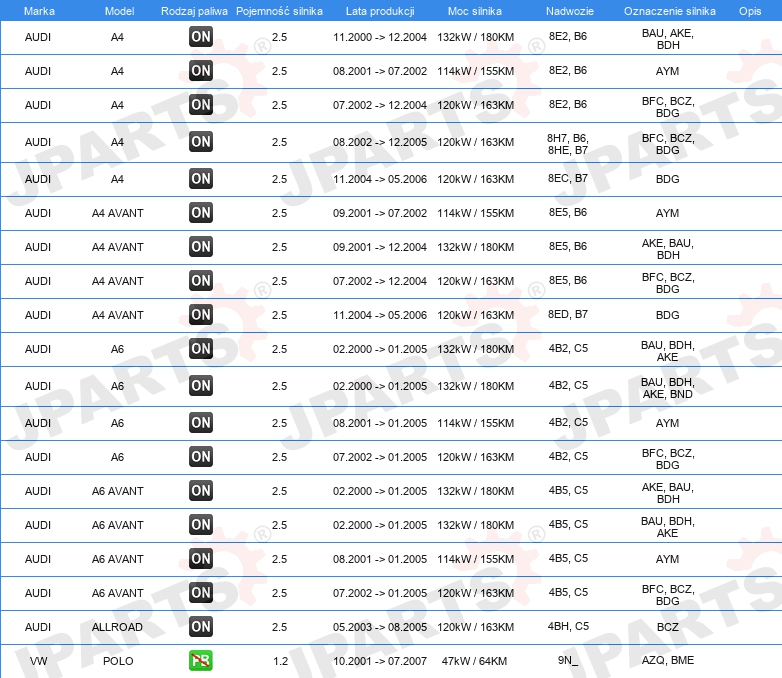The width and height of the screenshot is (782, 678).
Task: Click the ON icon in the A4 8H7, B6 row
Action: coord(201,141)
